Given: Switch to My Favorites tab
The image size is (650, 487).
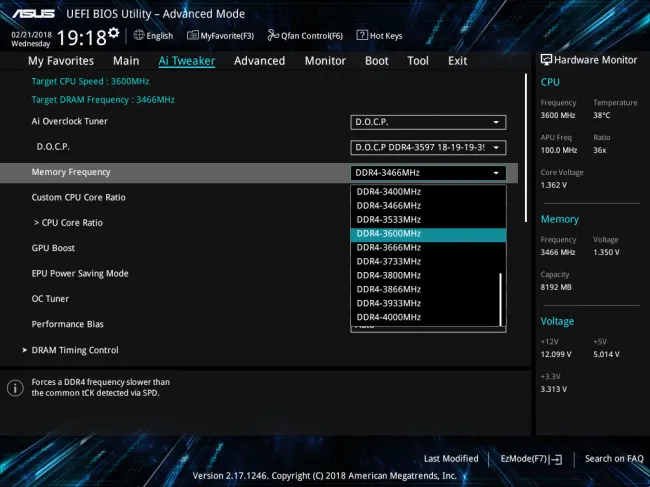Looking at the screenshot, I should (61, 61).
